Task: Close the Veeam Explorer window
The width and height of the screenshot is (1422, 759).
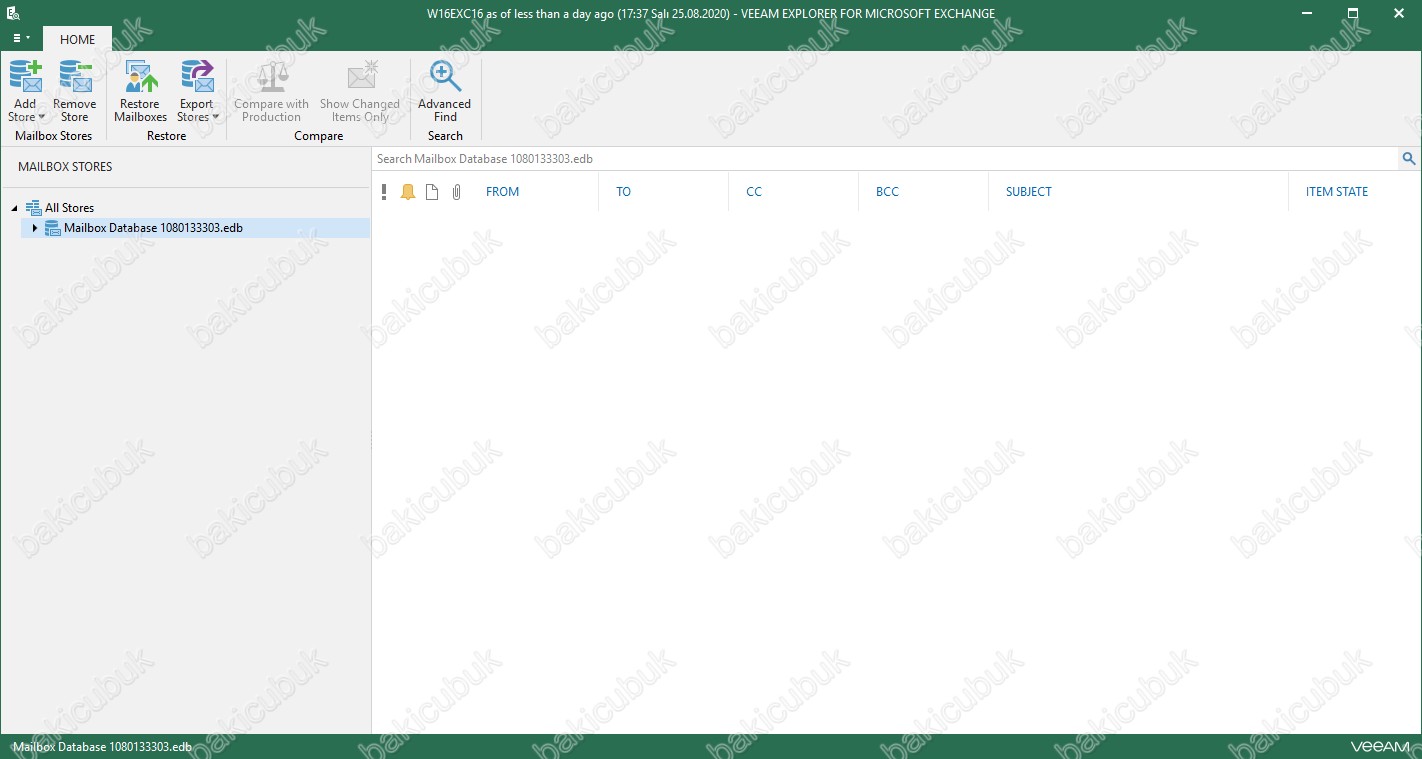Action: coord(1398,13)
